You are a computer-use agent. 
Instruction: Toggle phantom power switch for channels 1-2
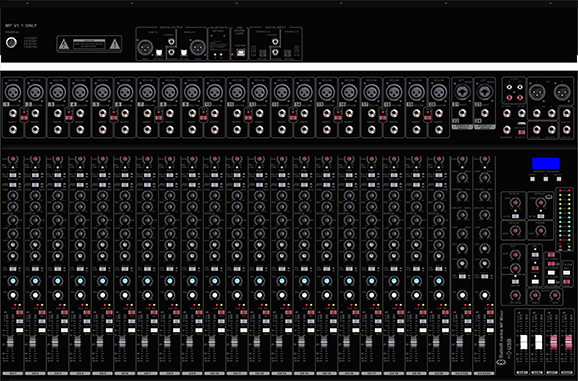[24, 118]
